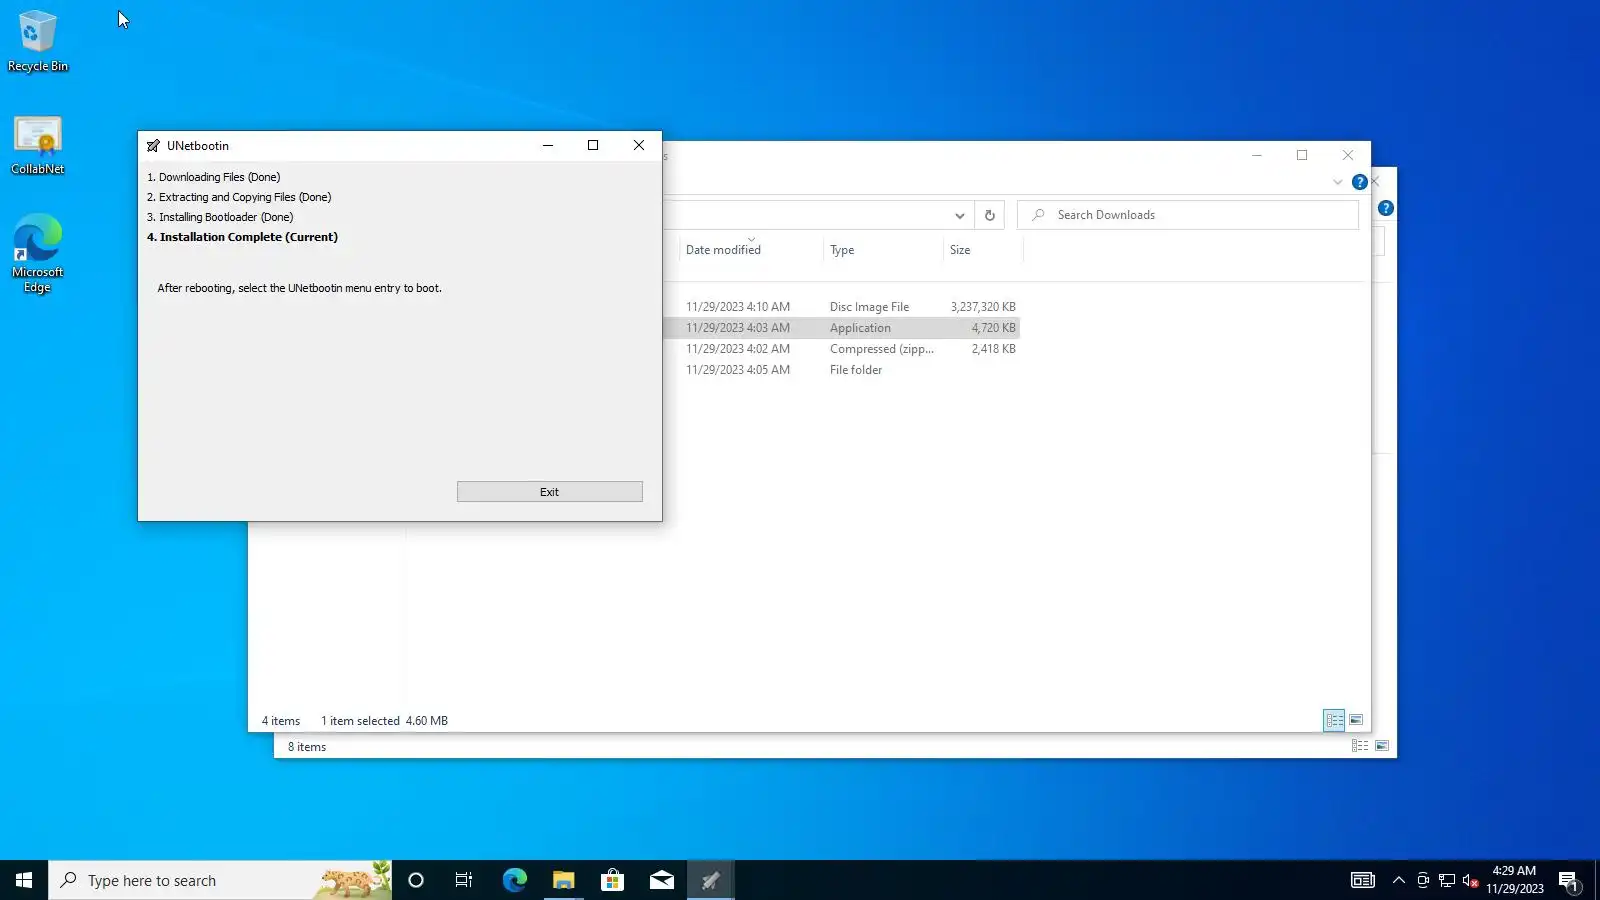Click the '8 items' status of back window
Screen dimensions: 1600x900
(x=307, y=747)
